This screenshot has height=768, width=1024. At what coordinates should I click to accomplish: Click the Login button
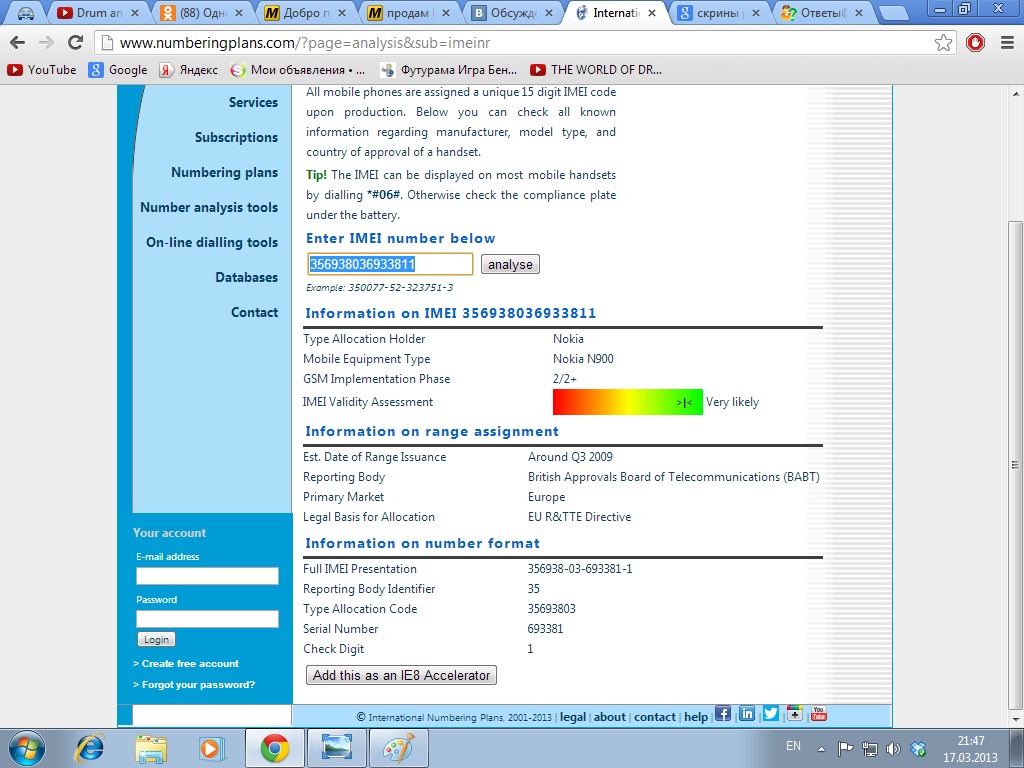point(157,640)
